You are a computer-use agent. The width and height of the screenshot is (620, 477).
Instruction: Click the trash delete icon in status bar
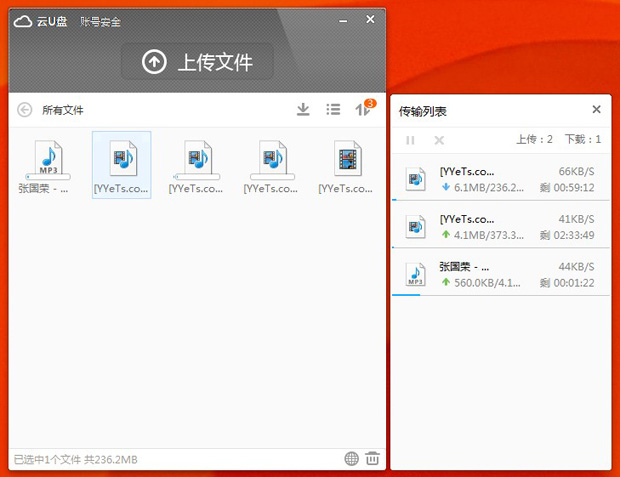tap(372, 458)
